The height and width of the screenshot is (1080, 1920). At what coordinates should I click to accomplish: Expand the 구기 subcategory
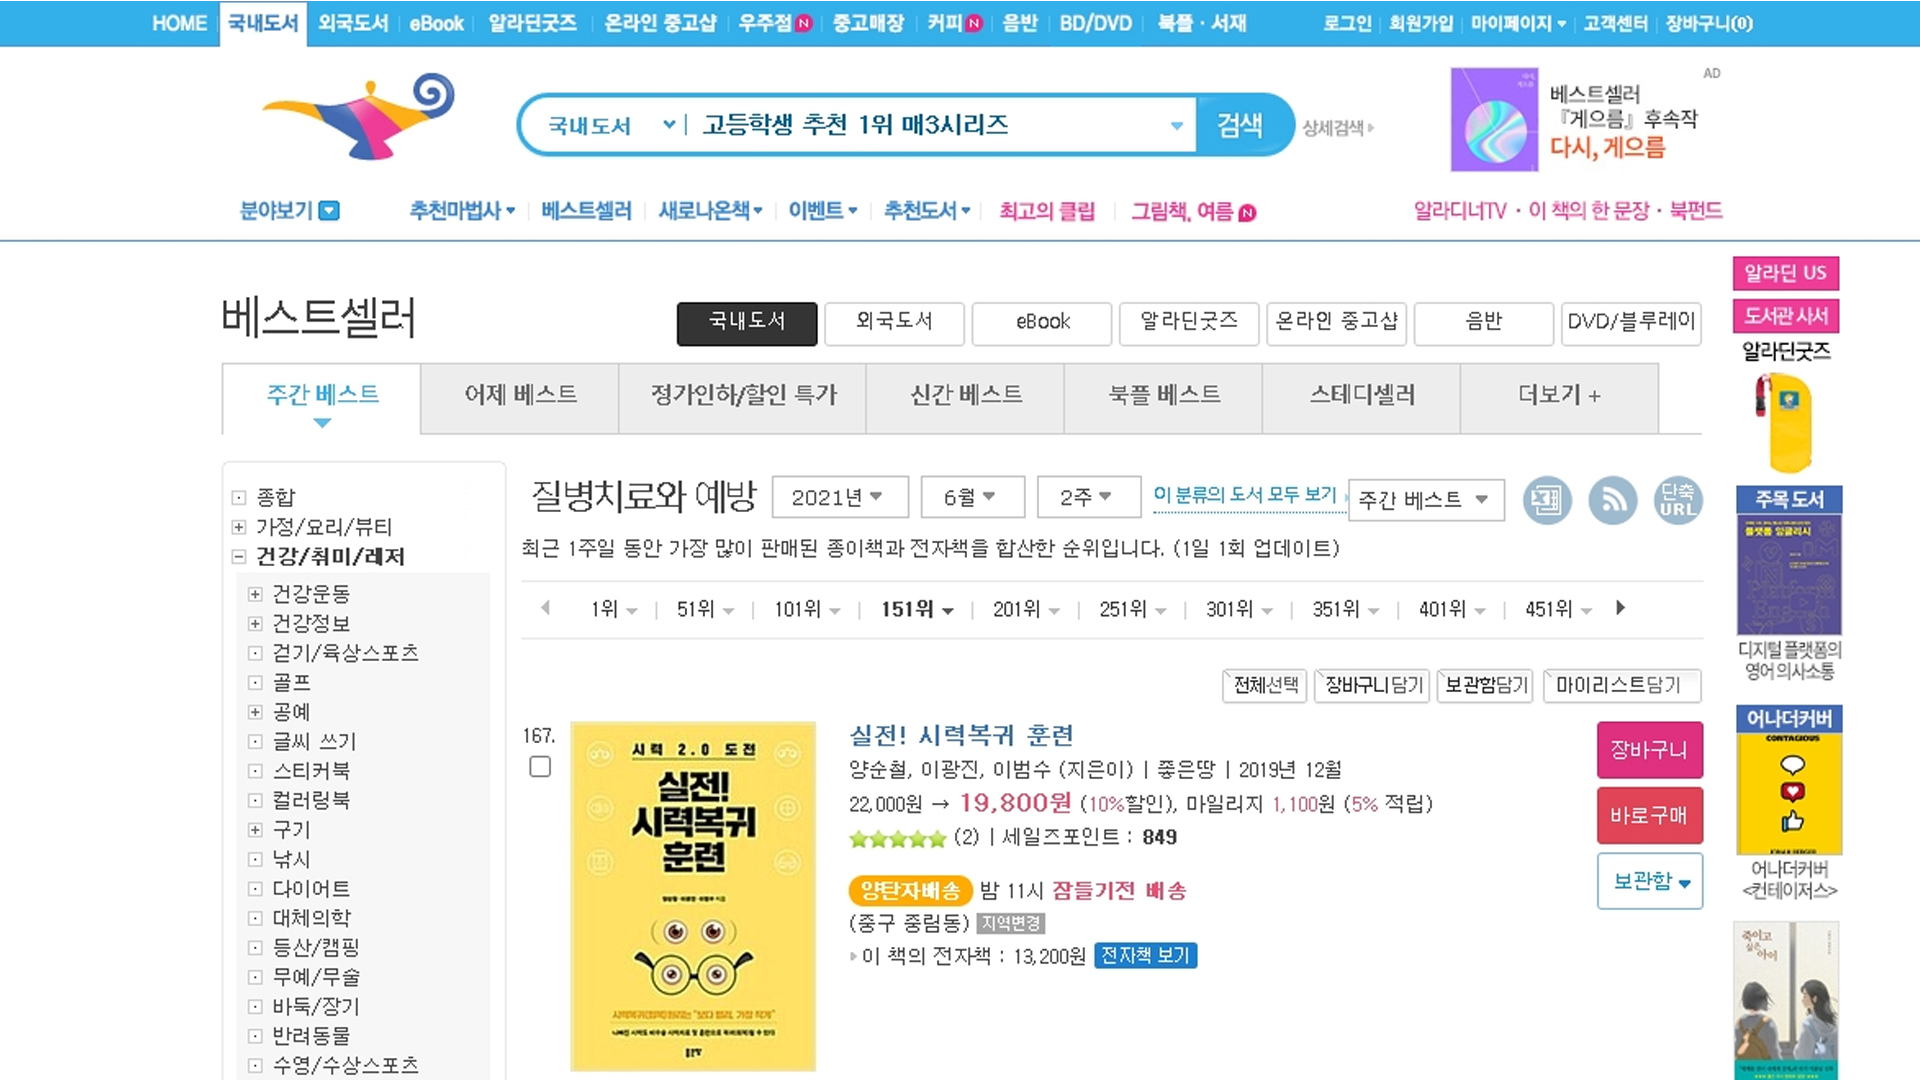tap(255, 830)
